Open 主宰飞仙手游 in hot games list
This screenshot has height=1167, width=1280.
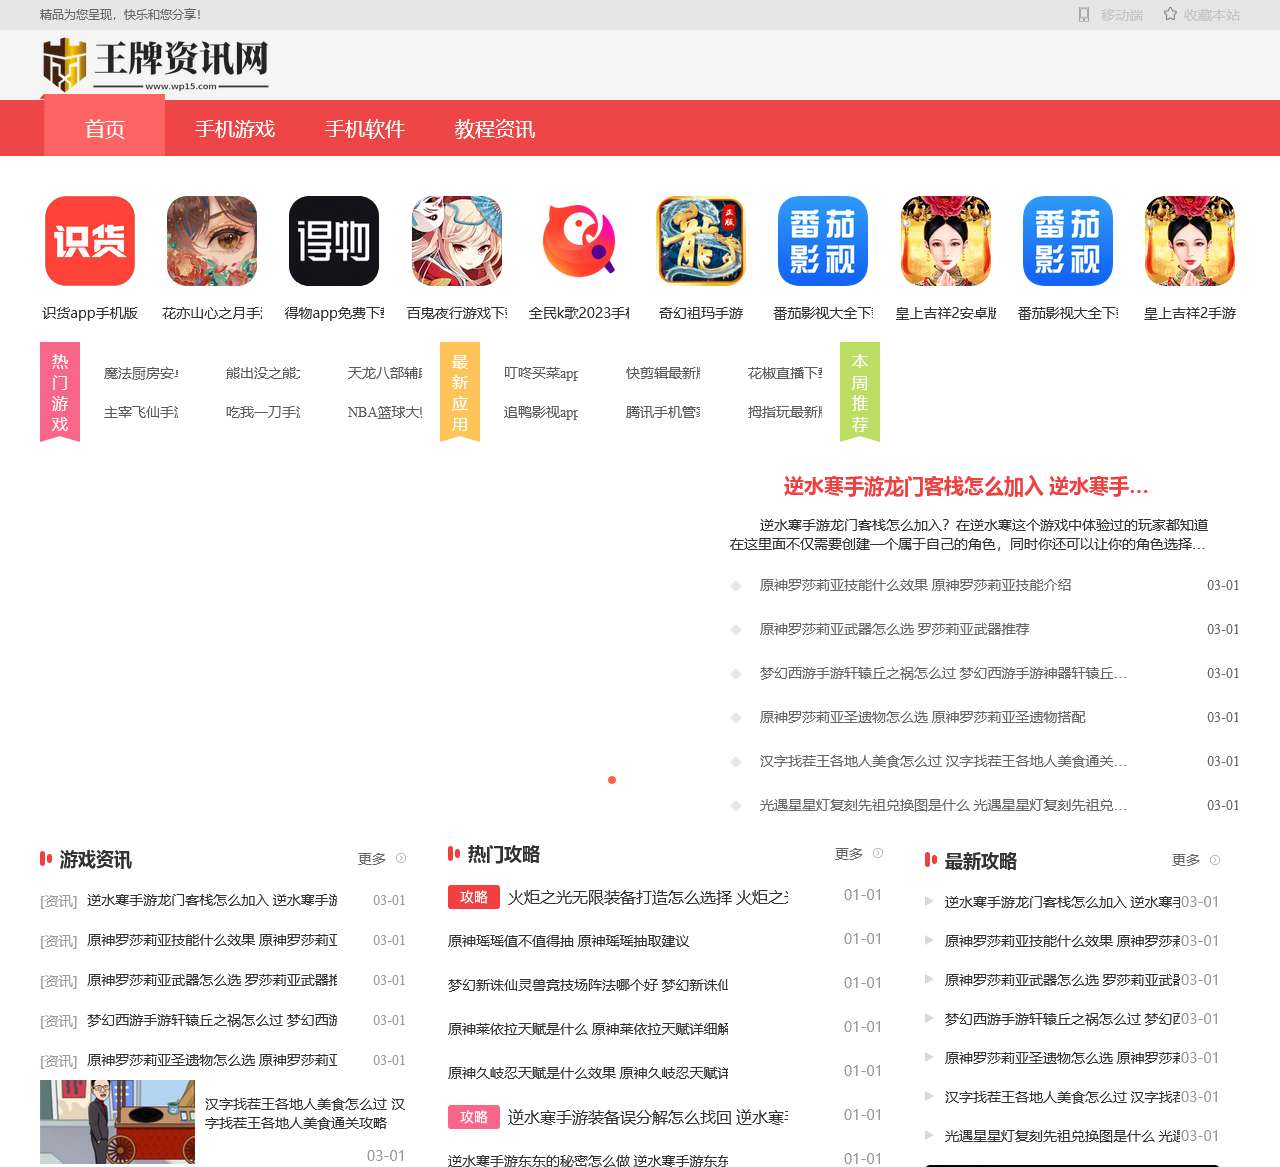[141, 412]
